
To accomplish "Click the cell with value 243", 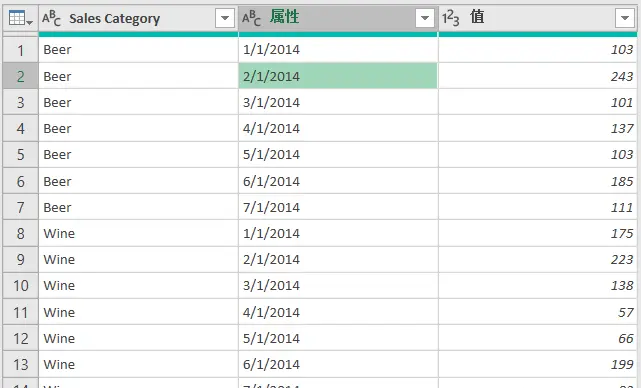I will [x=538, y=76].
